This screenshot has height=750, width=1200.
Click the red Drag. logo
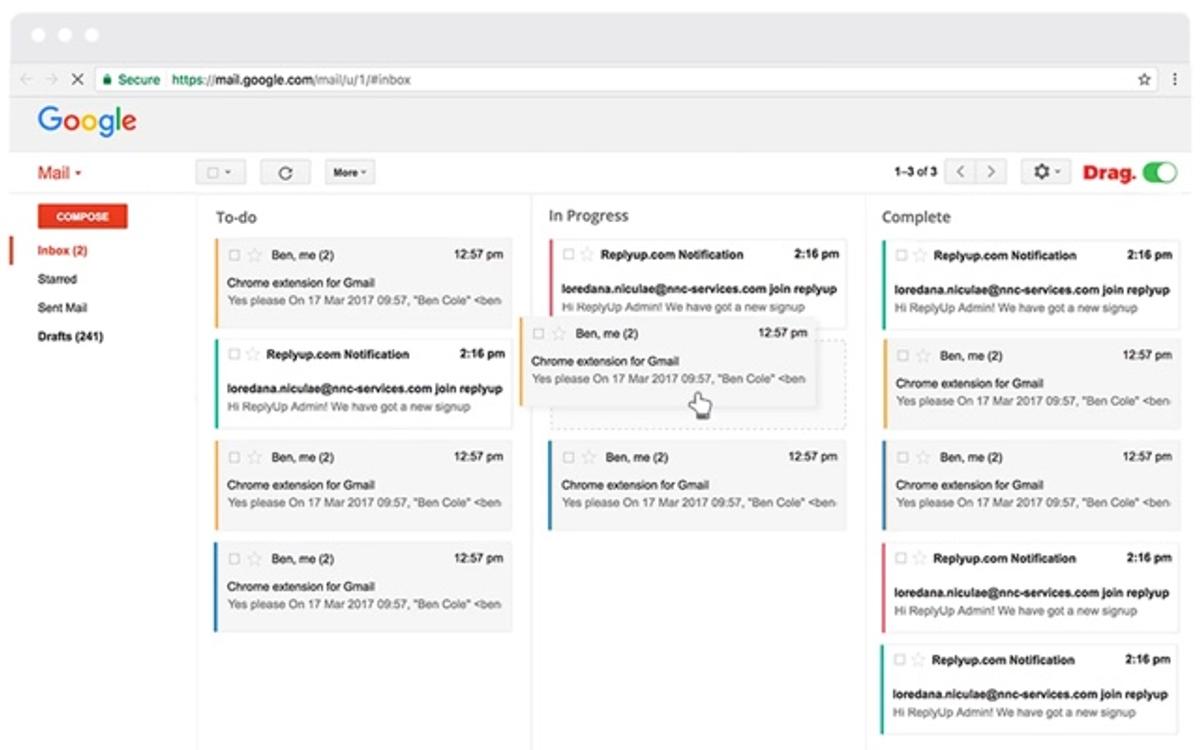1109,173
